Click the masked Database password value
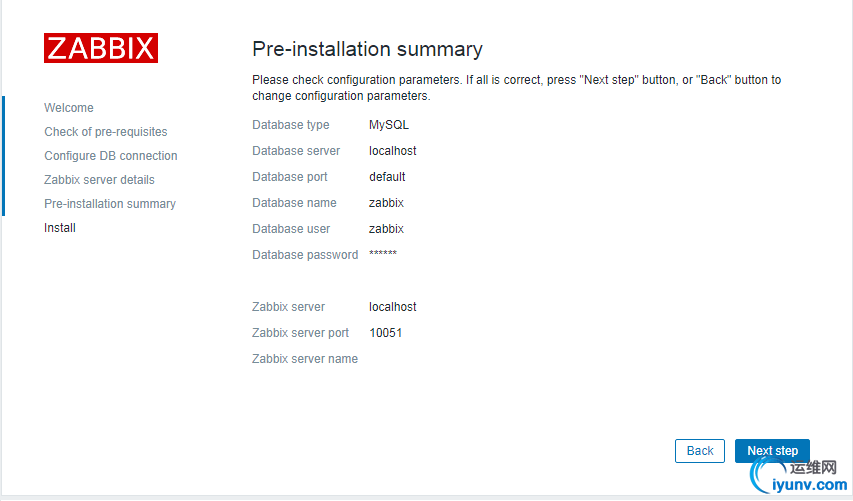 [x=383, y=255]
